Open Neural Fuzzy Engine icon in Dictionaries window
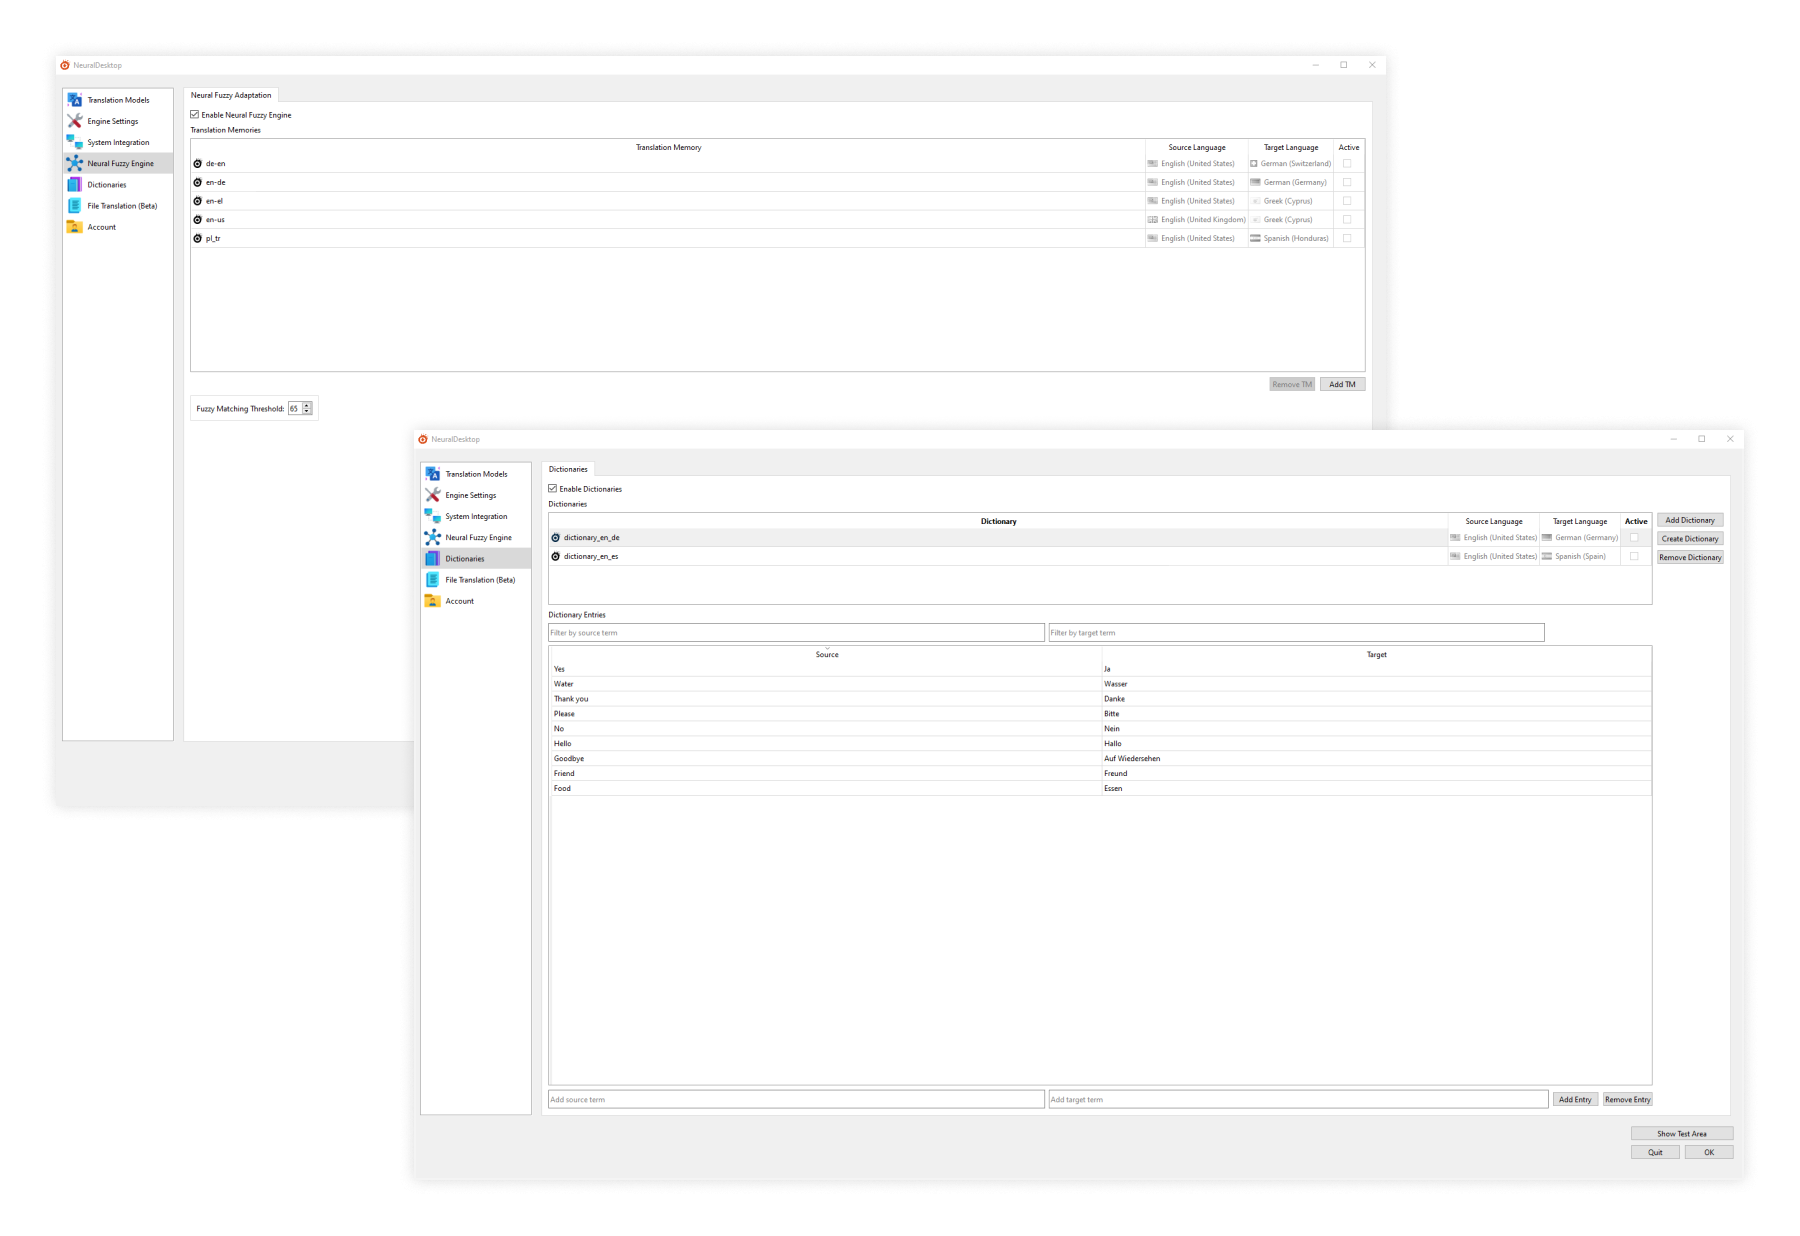Viewport: 1800px width, 1236px height. coord(433,537)
